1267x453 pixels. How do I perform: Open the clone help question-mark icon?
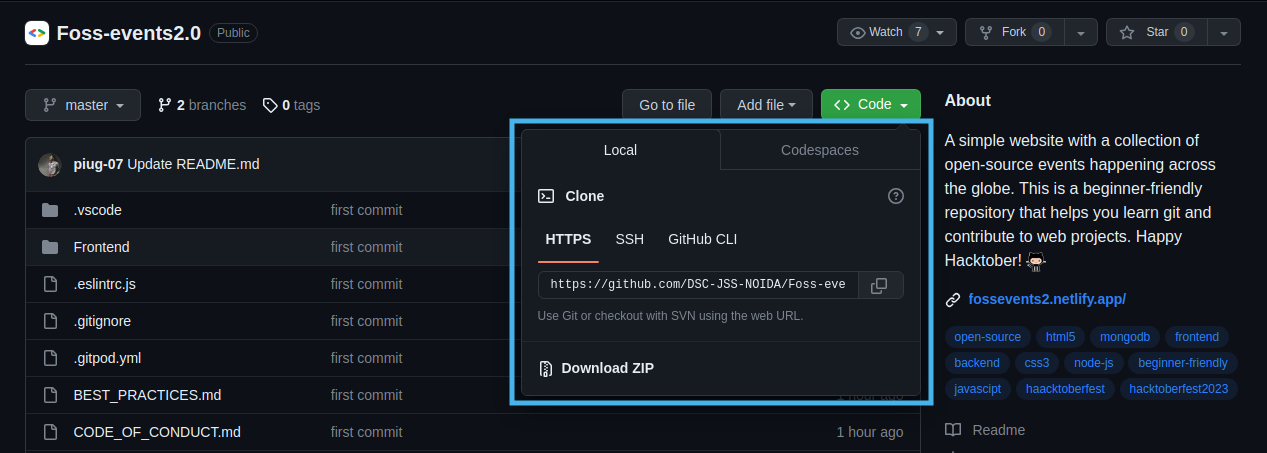(x=896, y=196)
